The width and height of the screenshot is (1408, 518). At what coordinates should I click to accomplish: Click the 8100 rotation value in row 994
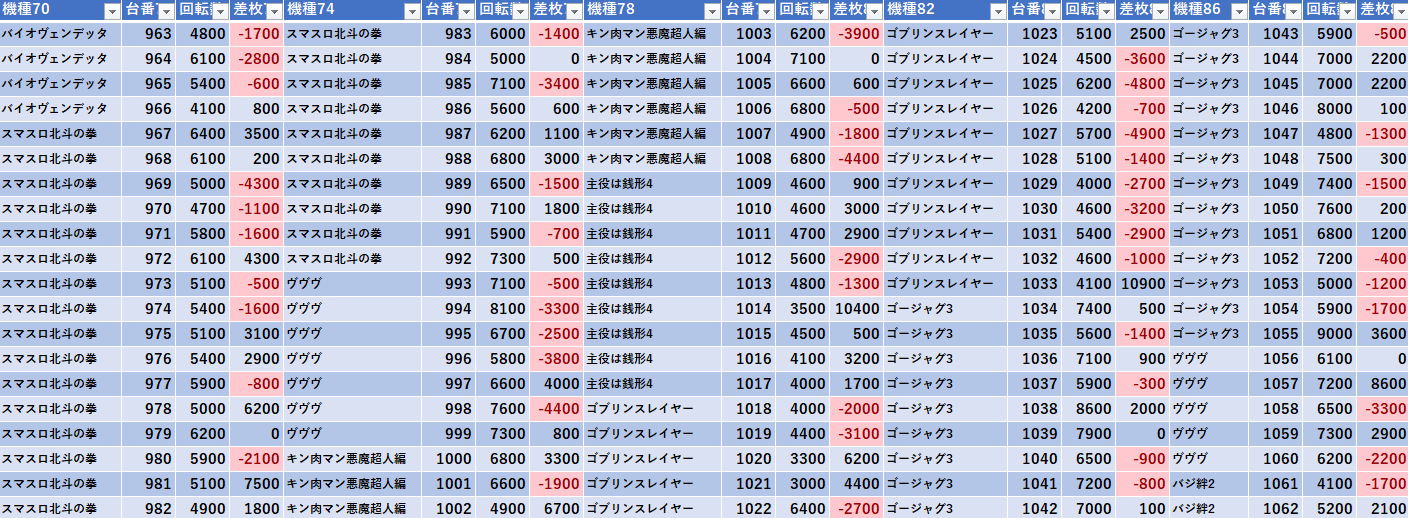click(503, 309)
